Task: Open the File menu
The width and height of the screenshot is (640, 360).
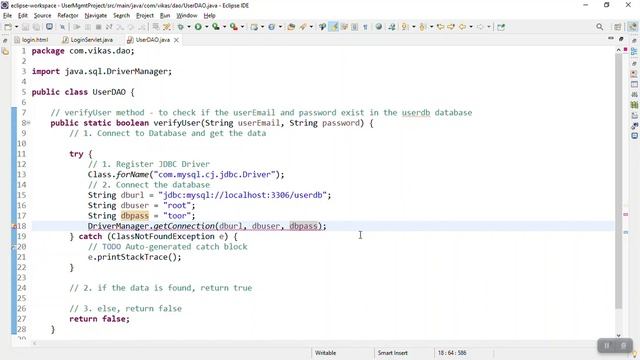Action: 7,16
